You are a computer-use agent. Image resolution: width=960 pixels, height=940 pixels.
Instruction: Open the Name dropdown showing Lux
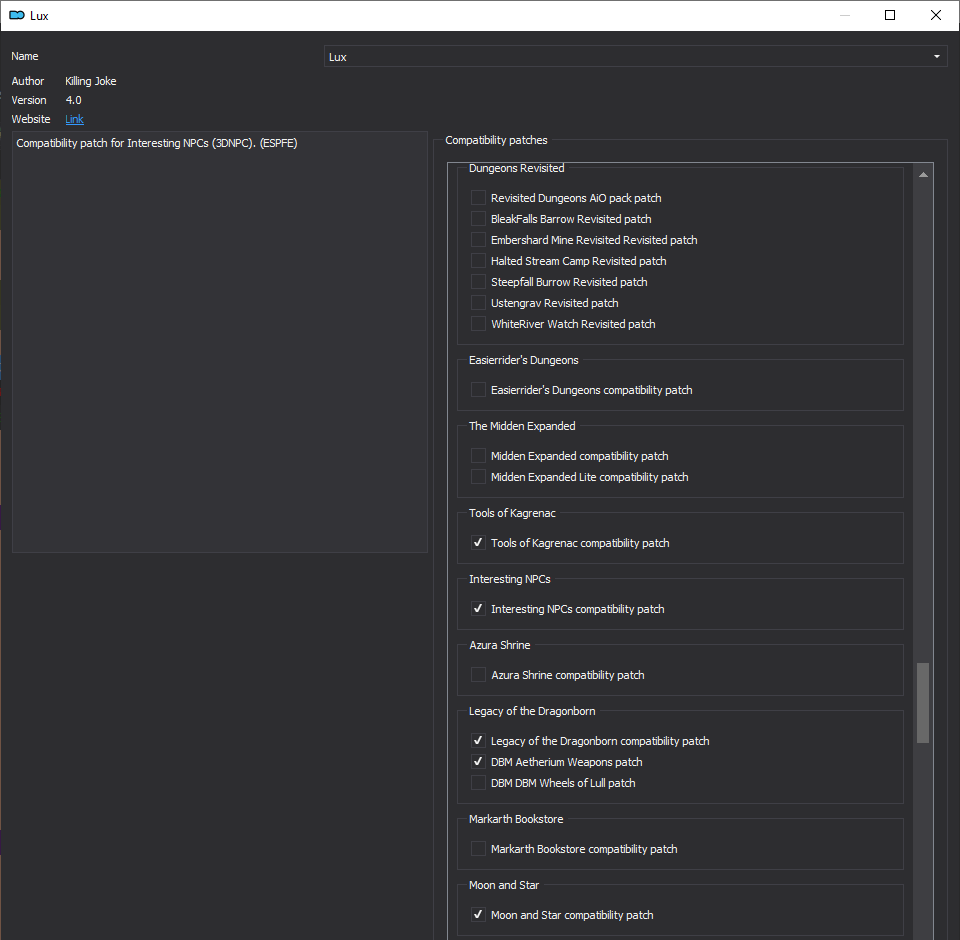(x=635, y=57)
